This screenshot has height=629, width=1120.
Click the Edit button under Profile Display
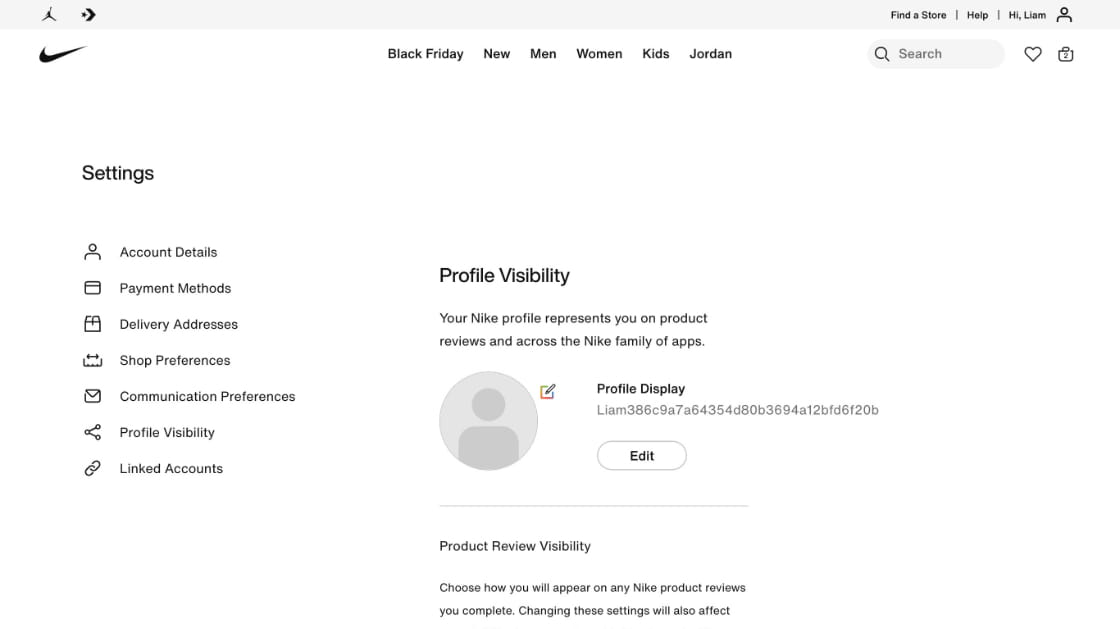pos(641,456)
